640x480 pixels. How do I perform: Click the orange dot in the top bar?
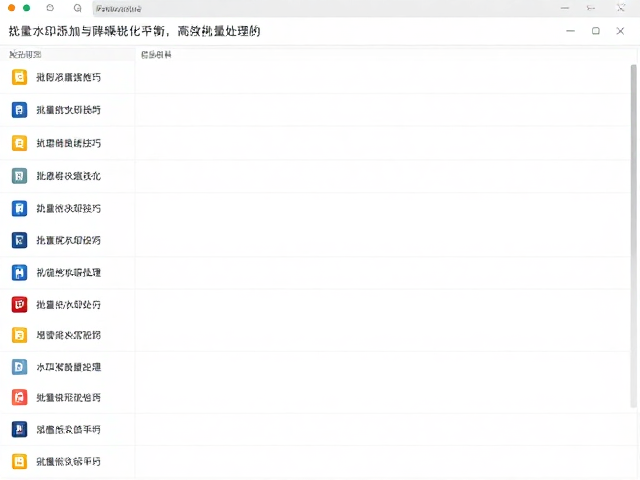click(11, 8)
